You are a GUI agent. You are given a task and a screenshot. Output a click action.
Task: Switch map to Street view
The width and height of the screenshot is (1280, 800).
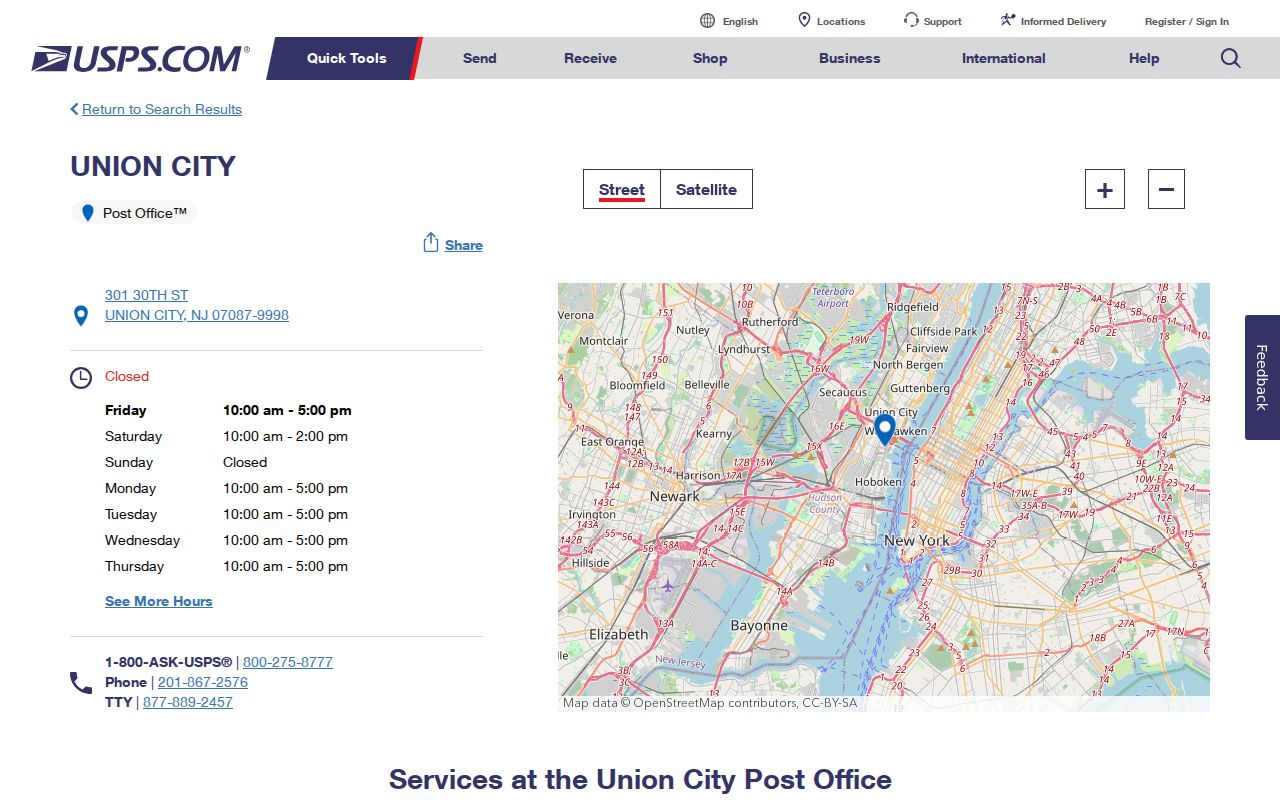(622, 189)
